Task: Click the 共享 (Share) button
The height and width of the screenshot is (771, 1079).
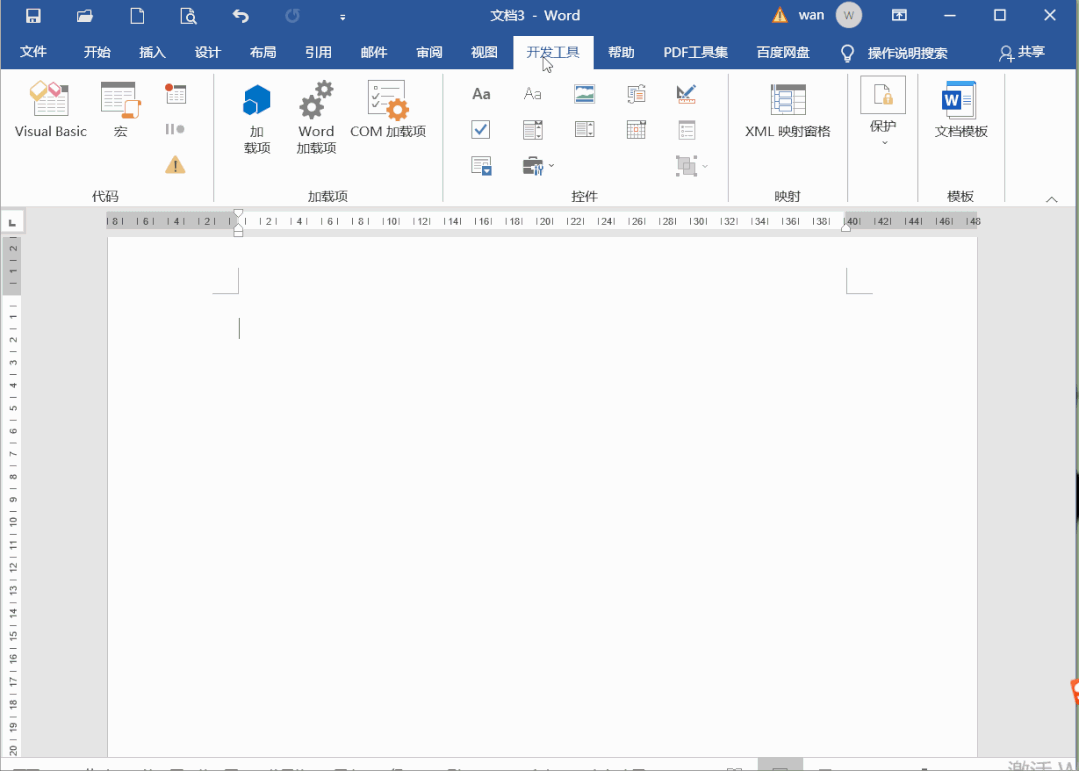Action: click(1022, 53)
